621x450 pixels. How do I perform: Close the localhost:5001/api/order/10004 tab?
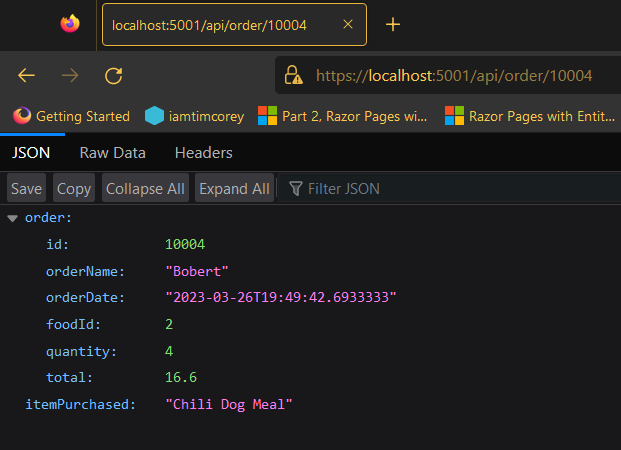(348, 25)
